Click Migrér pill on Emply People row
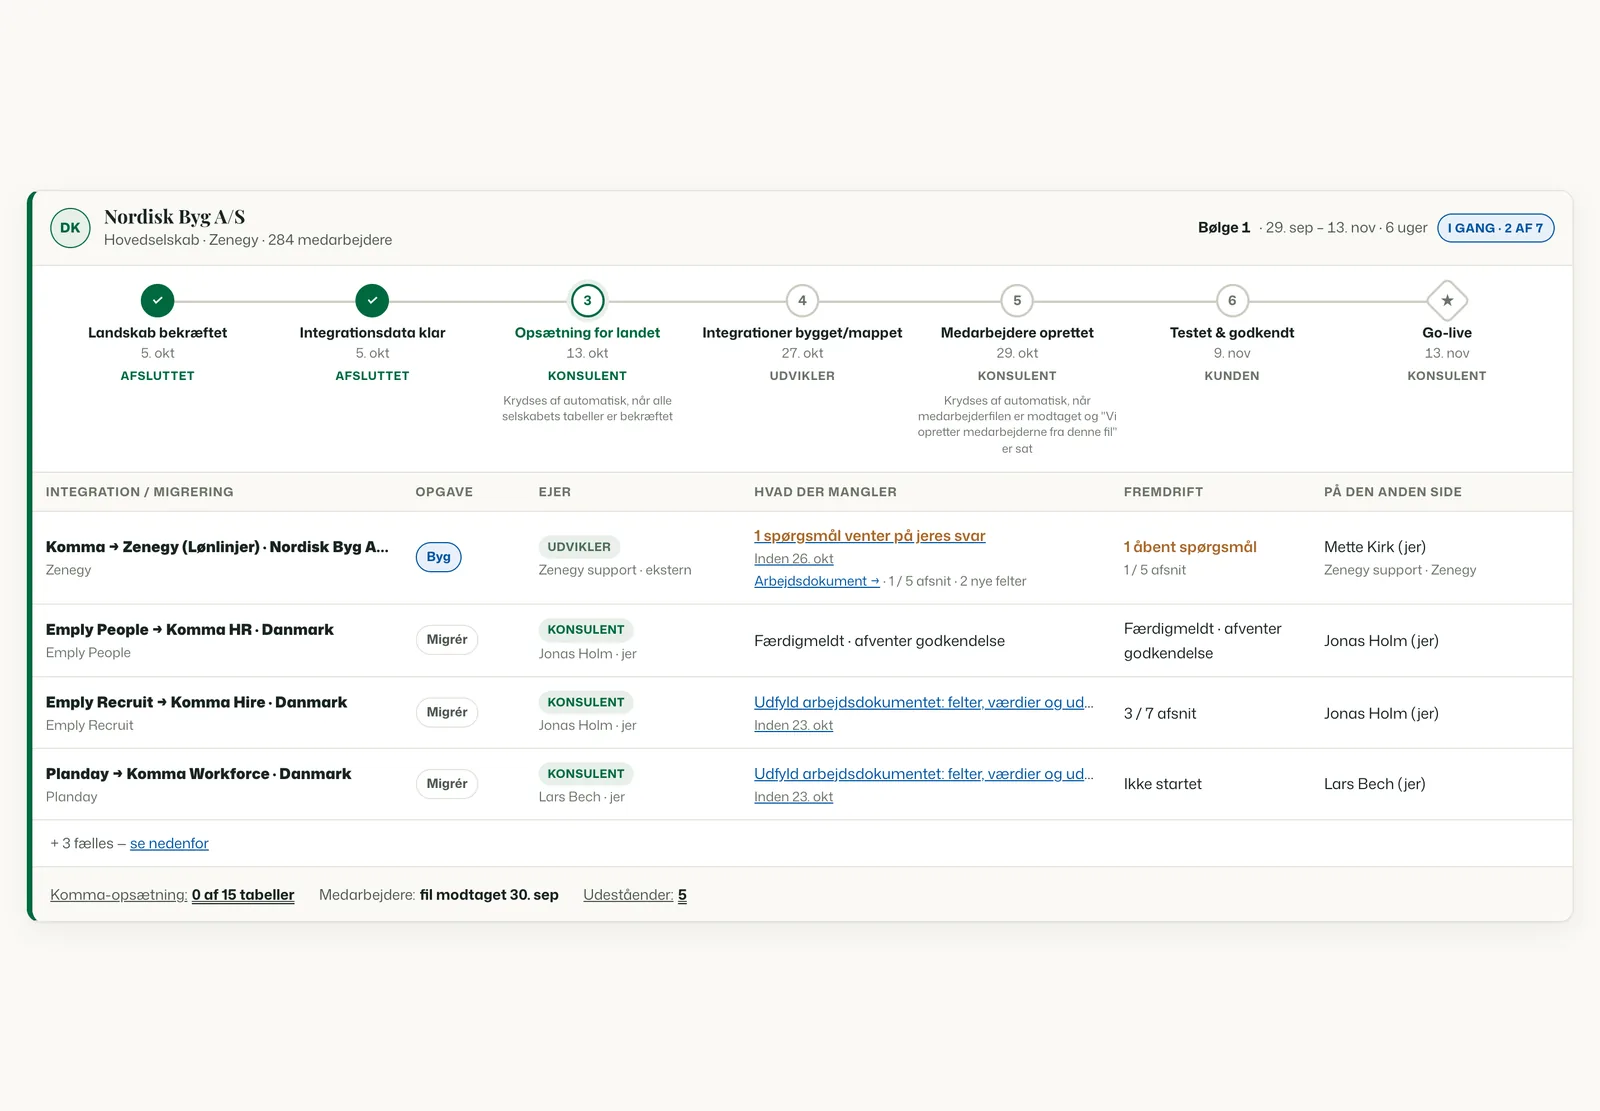 point(447,640)
